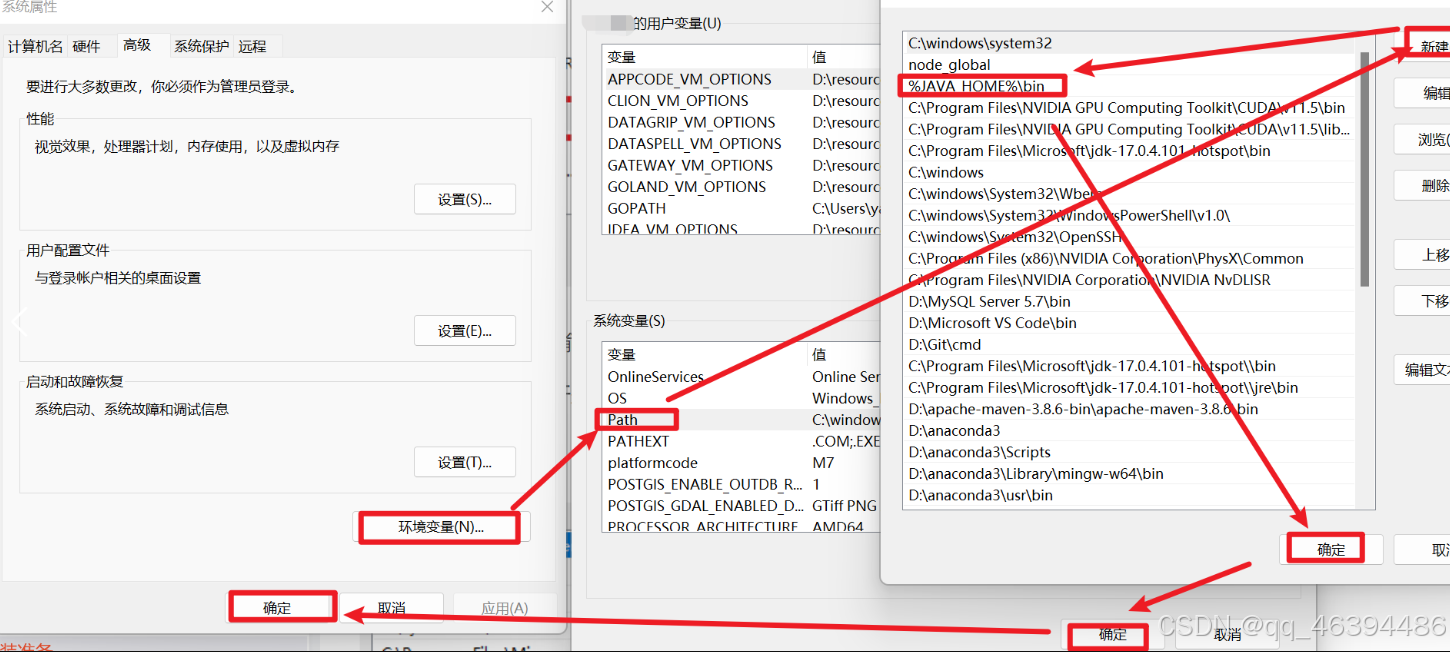Click 取消 in the environment variables window

tap(1227, 634)
